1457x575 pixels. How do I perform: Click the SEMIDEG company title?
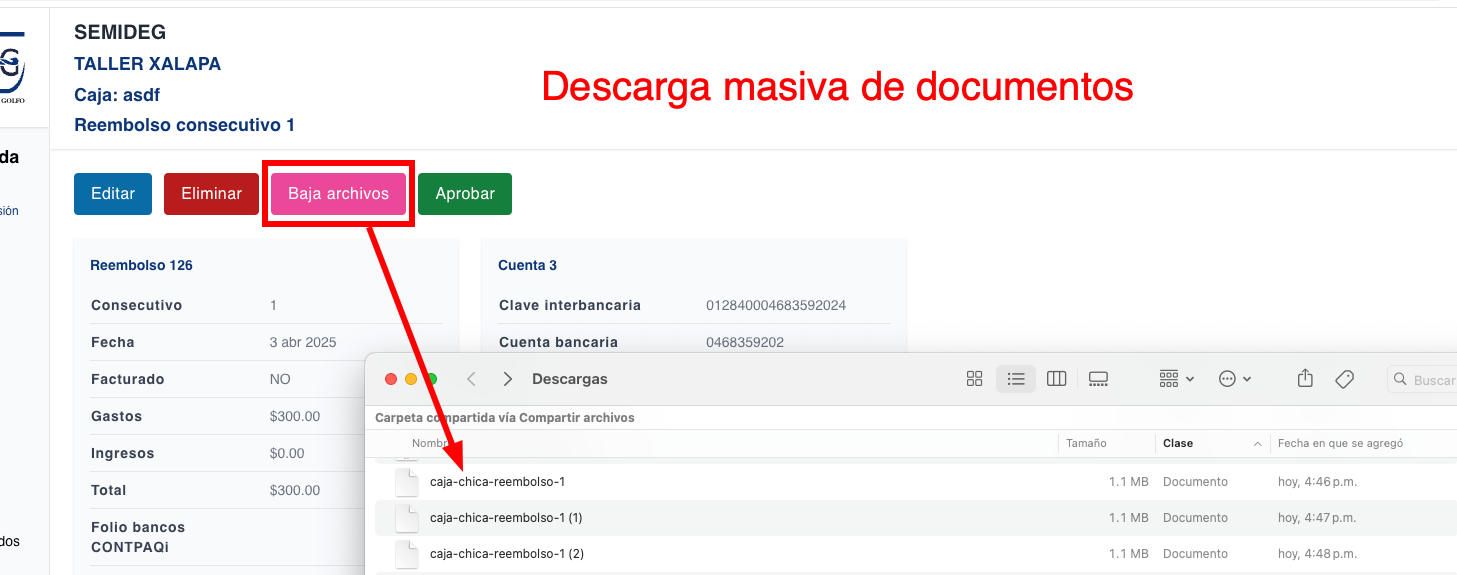tap(120, 33)
